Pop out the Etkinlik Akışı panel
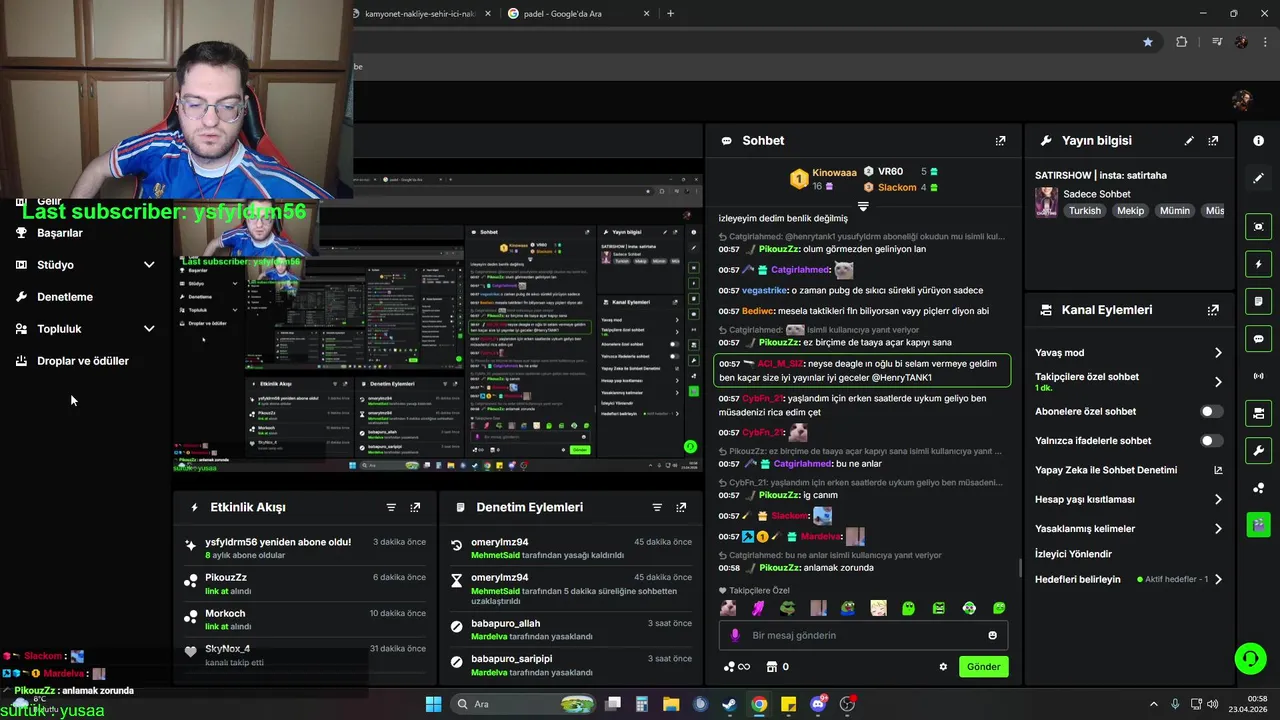This screenshot has height=720, width=1280. pyautogui.click(x=415, y=508)
